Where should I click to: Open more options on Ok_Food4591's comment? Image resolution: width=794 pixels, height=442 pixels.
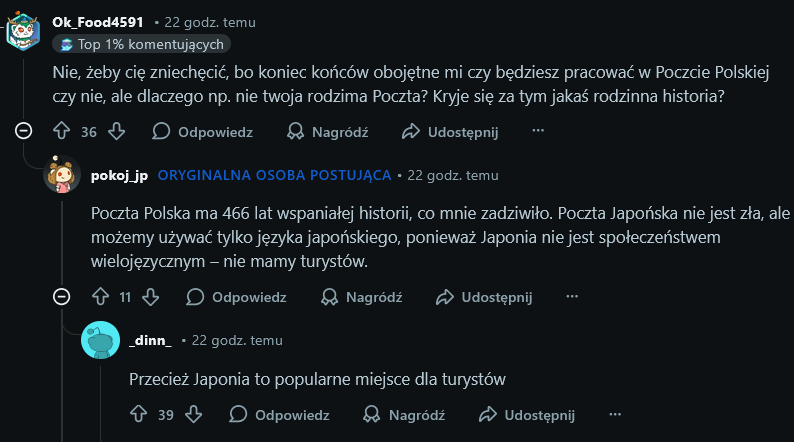point(537,132)
